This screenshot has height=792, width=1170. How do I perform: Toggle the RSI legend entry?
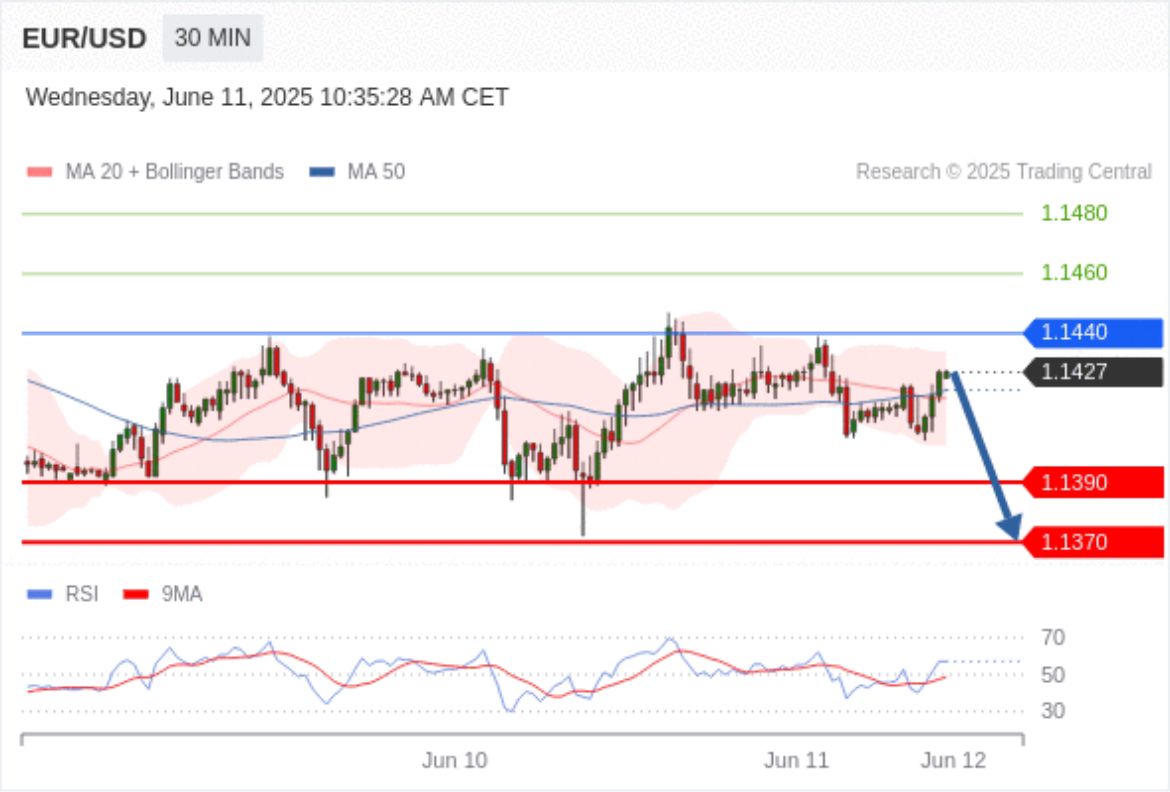(81, 595)
